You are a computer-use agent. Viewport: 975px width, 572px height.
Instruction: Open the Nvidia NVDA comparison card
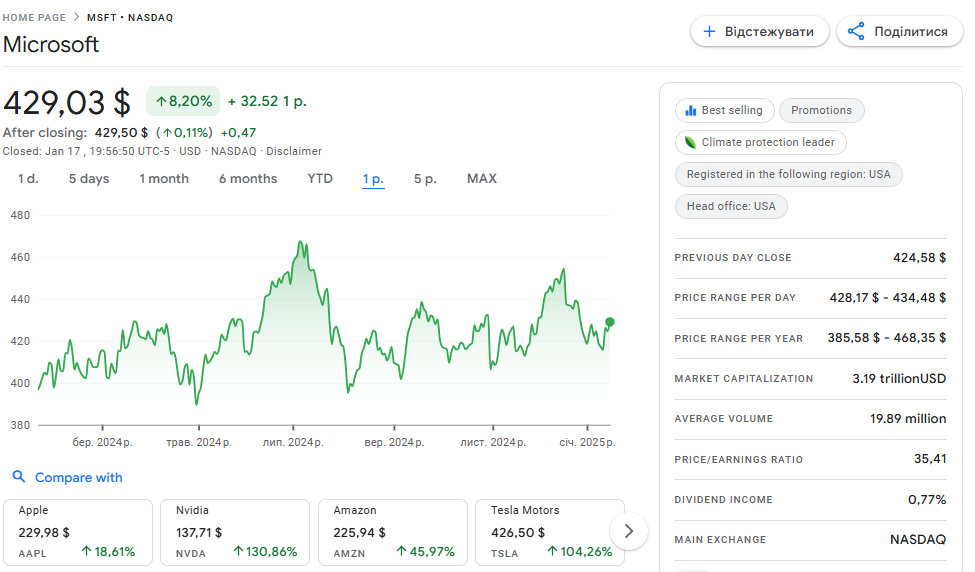[x=235, y=532]
